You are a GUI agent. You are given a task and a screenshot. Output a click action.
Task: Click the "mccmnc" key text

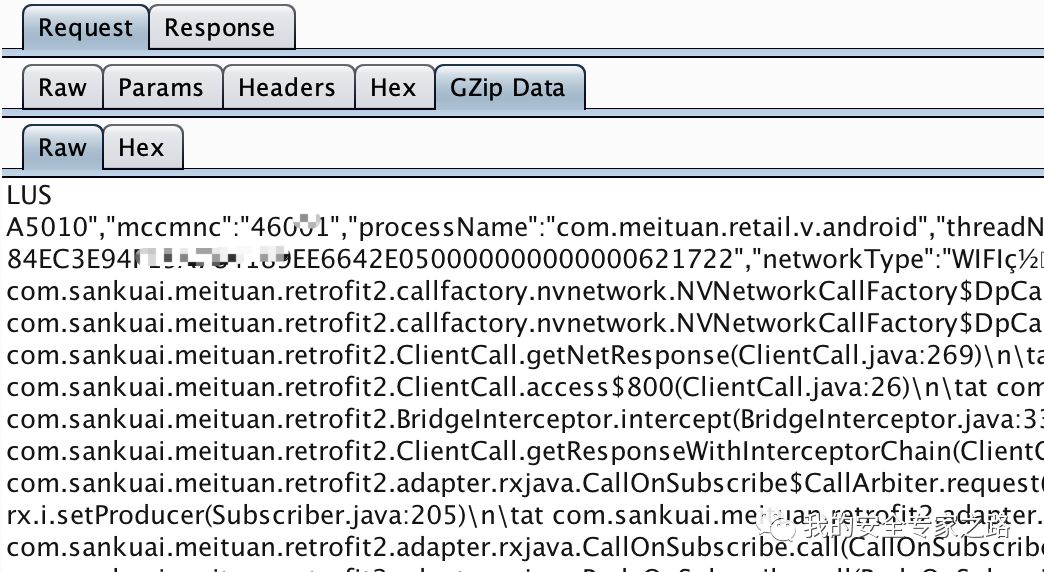pos(169,228)
